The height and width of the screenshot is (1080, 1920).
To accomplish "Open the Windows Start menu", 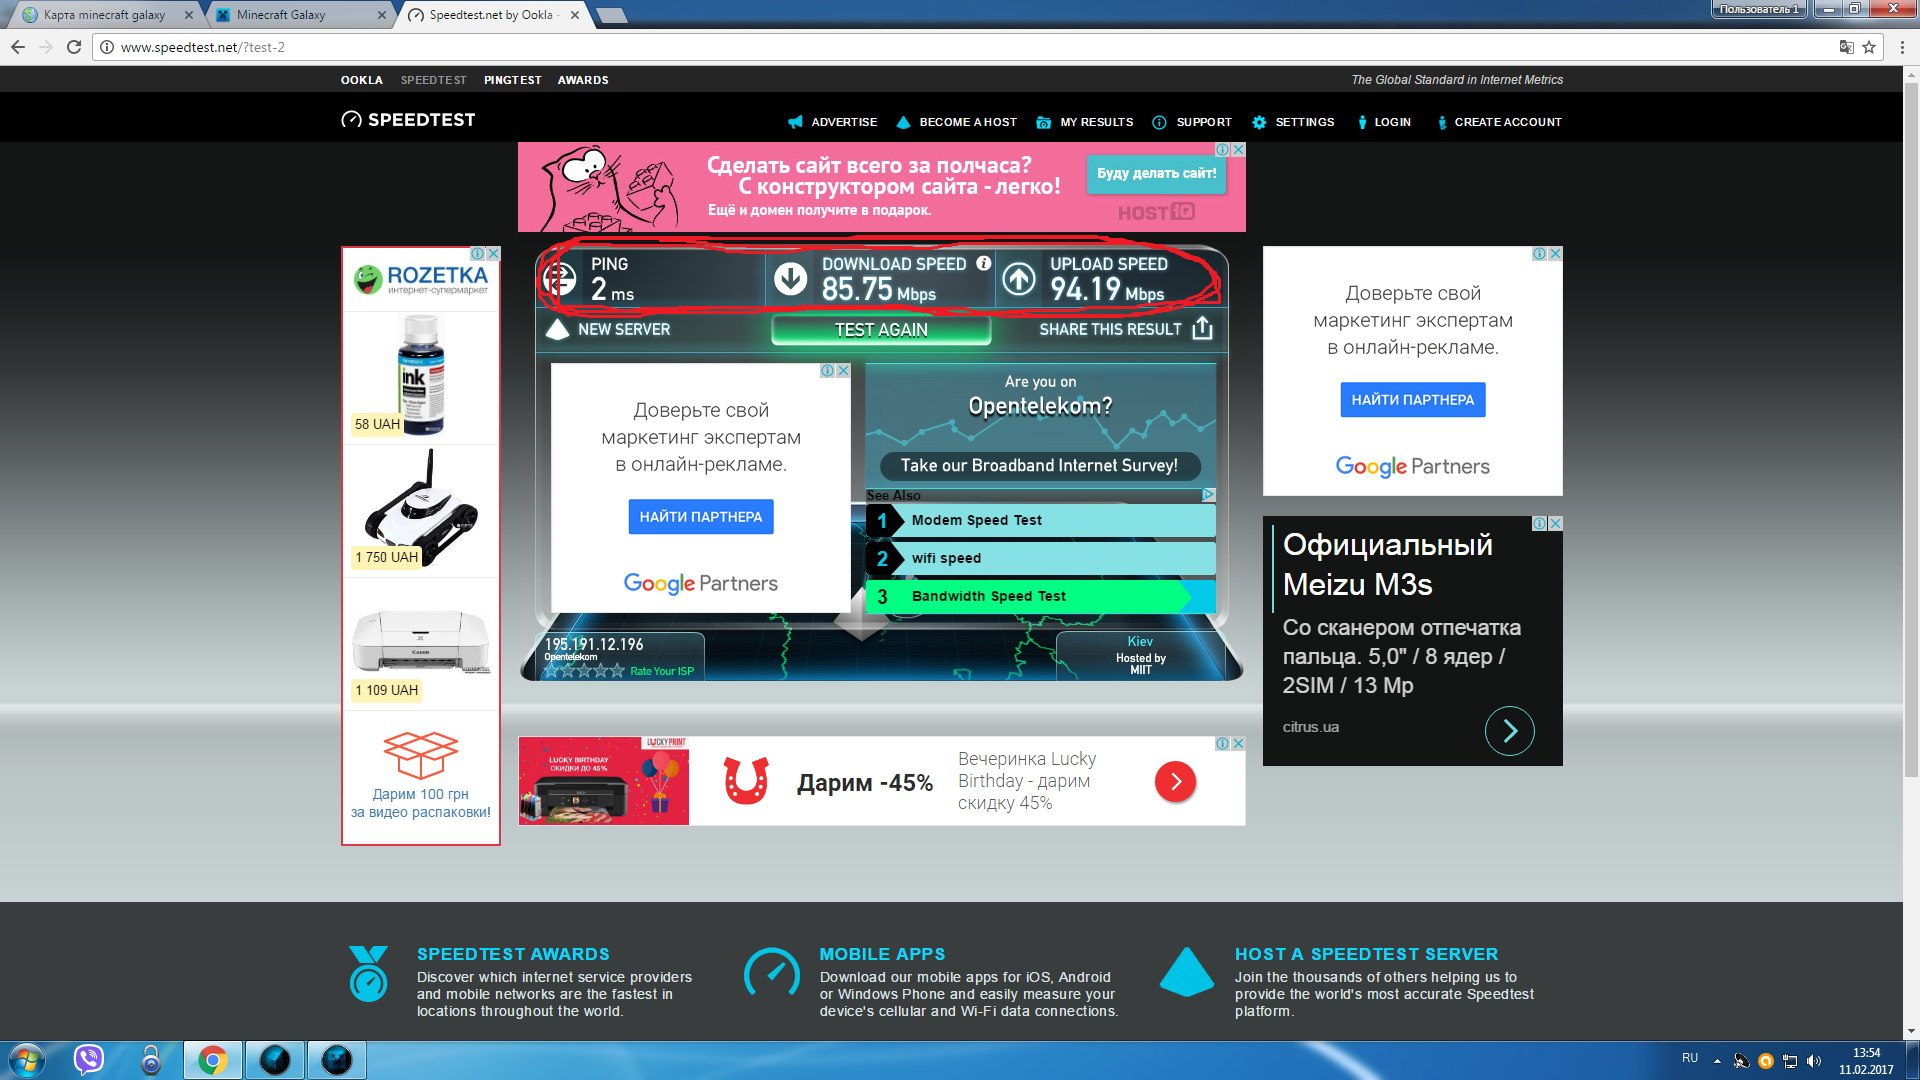I will [x=27, y=1060].
